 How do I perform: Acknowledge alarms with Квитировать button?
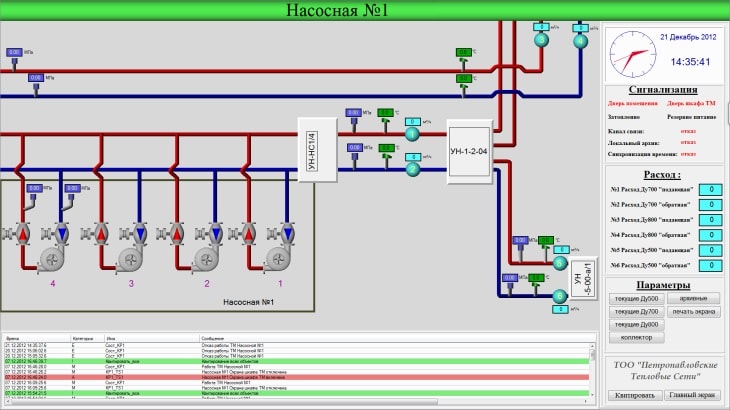tap(635, 395)
